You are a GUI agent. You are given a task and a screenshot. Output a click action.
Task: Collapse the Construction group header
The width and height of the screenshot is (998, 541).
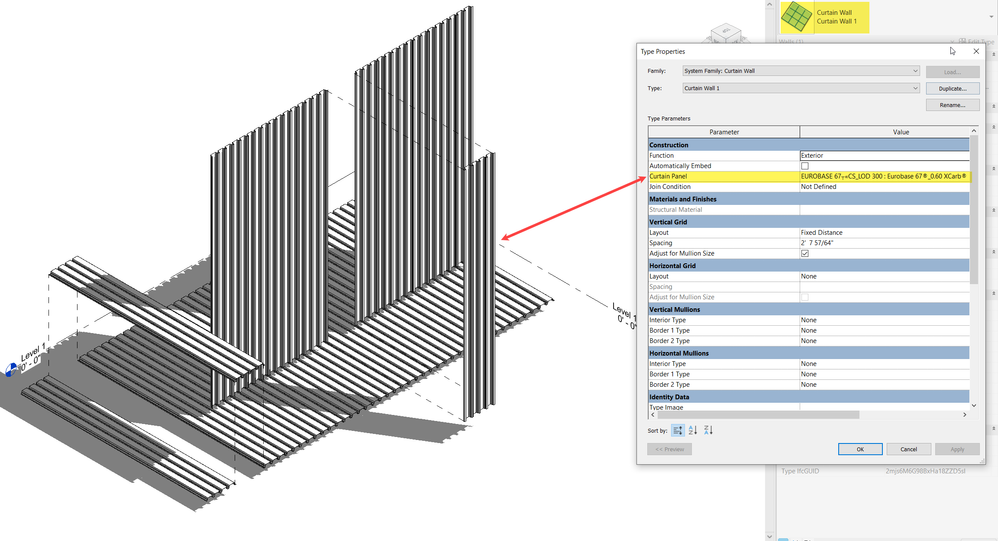click(x=808, y=144)
